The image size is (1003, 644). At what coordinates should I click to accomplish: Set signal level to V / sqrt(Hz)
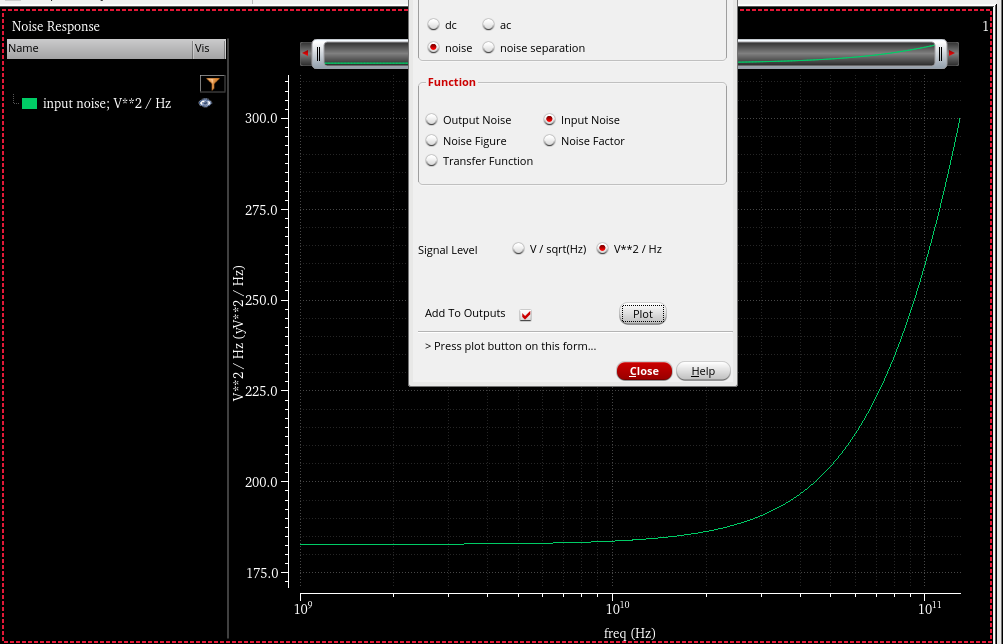(x=518, y=249)
